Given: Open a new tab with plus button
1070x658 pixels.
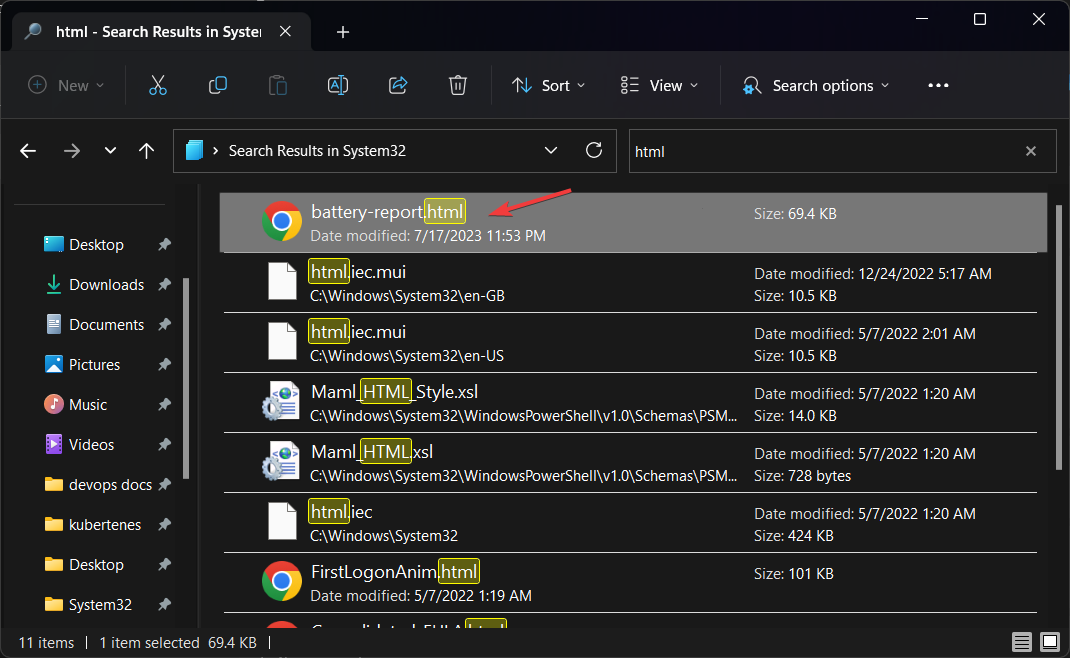Looking at the screenshot, I should pyautogui.click(x=343, y=32).
